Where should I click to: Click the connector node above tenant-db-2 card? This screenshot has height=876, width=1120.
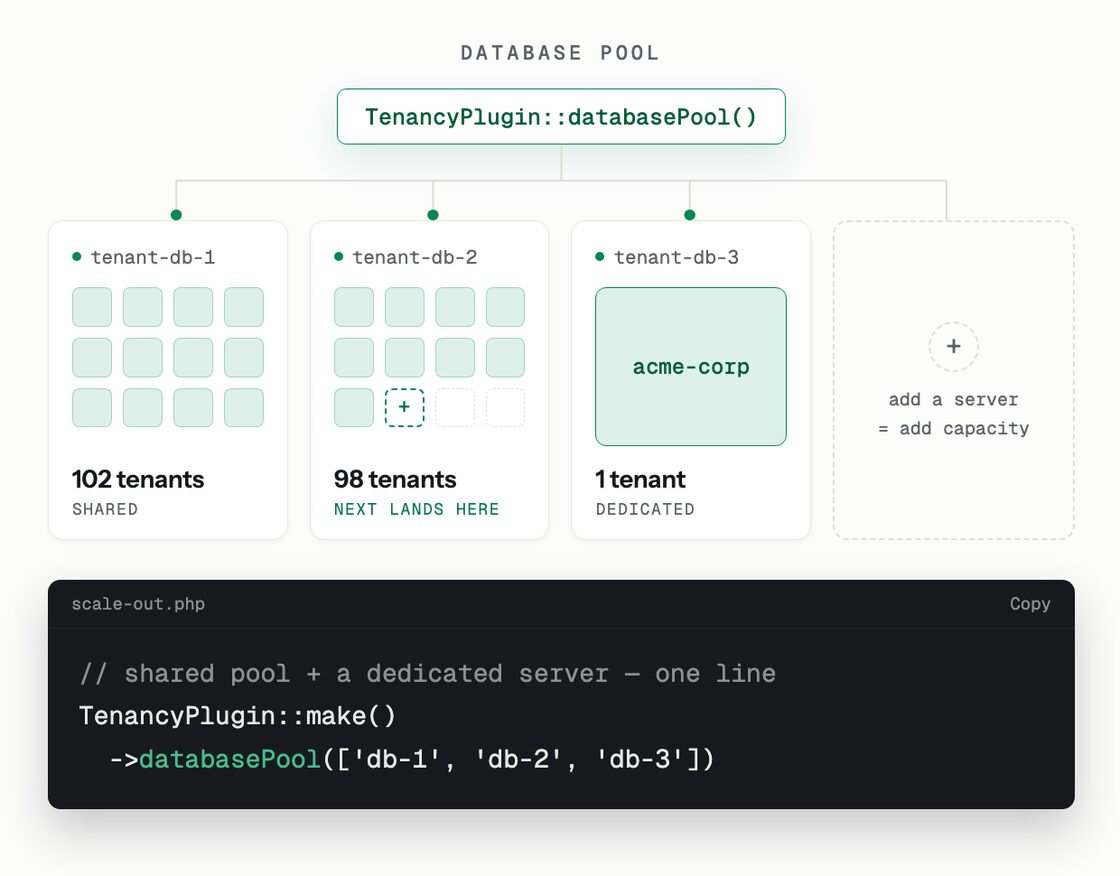pyautogui.click(x=433, y=215)
